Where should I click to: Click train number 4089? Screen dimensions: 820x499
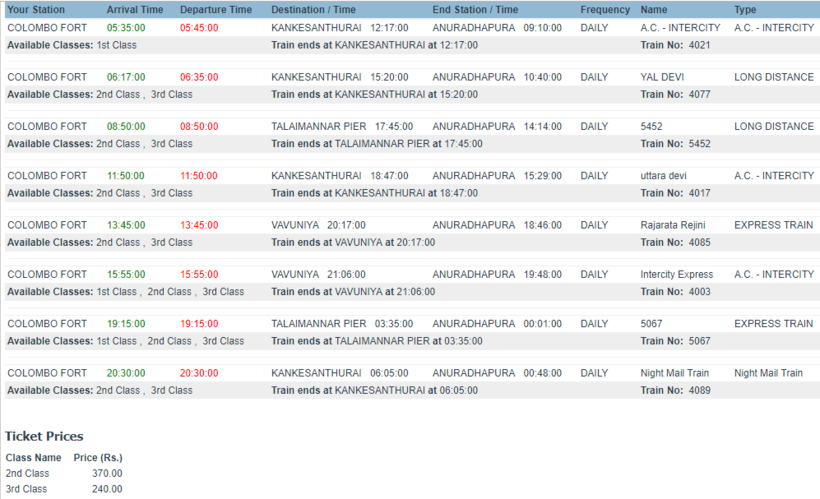[x=700, y=390]
